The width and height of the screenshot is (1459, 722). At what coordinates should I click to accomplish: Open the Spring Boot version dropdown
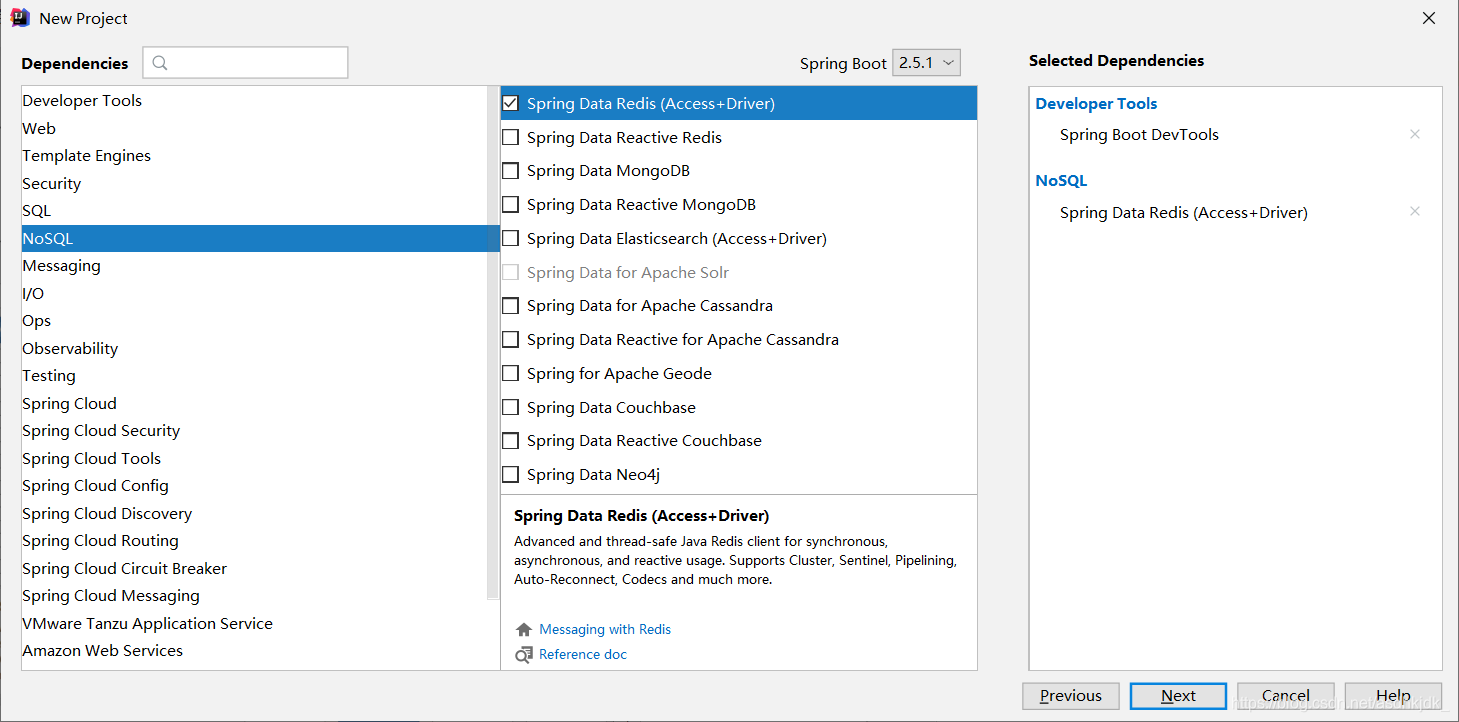(x=926, y=62)
